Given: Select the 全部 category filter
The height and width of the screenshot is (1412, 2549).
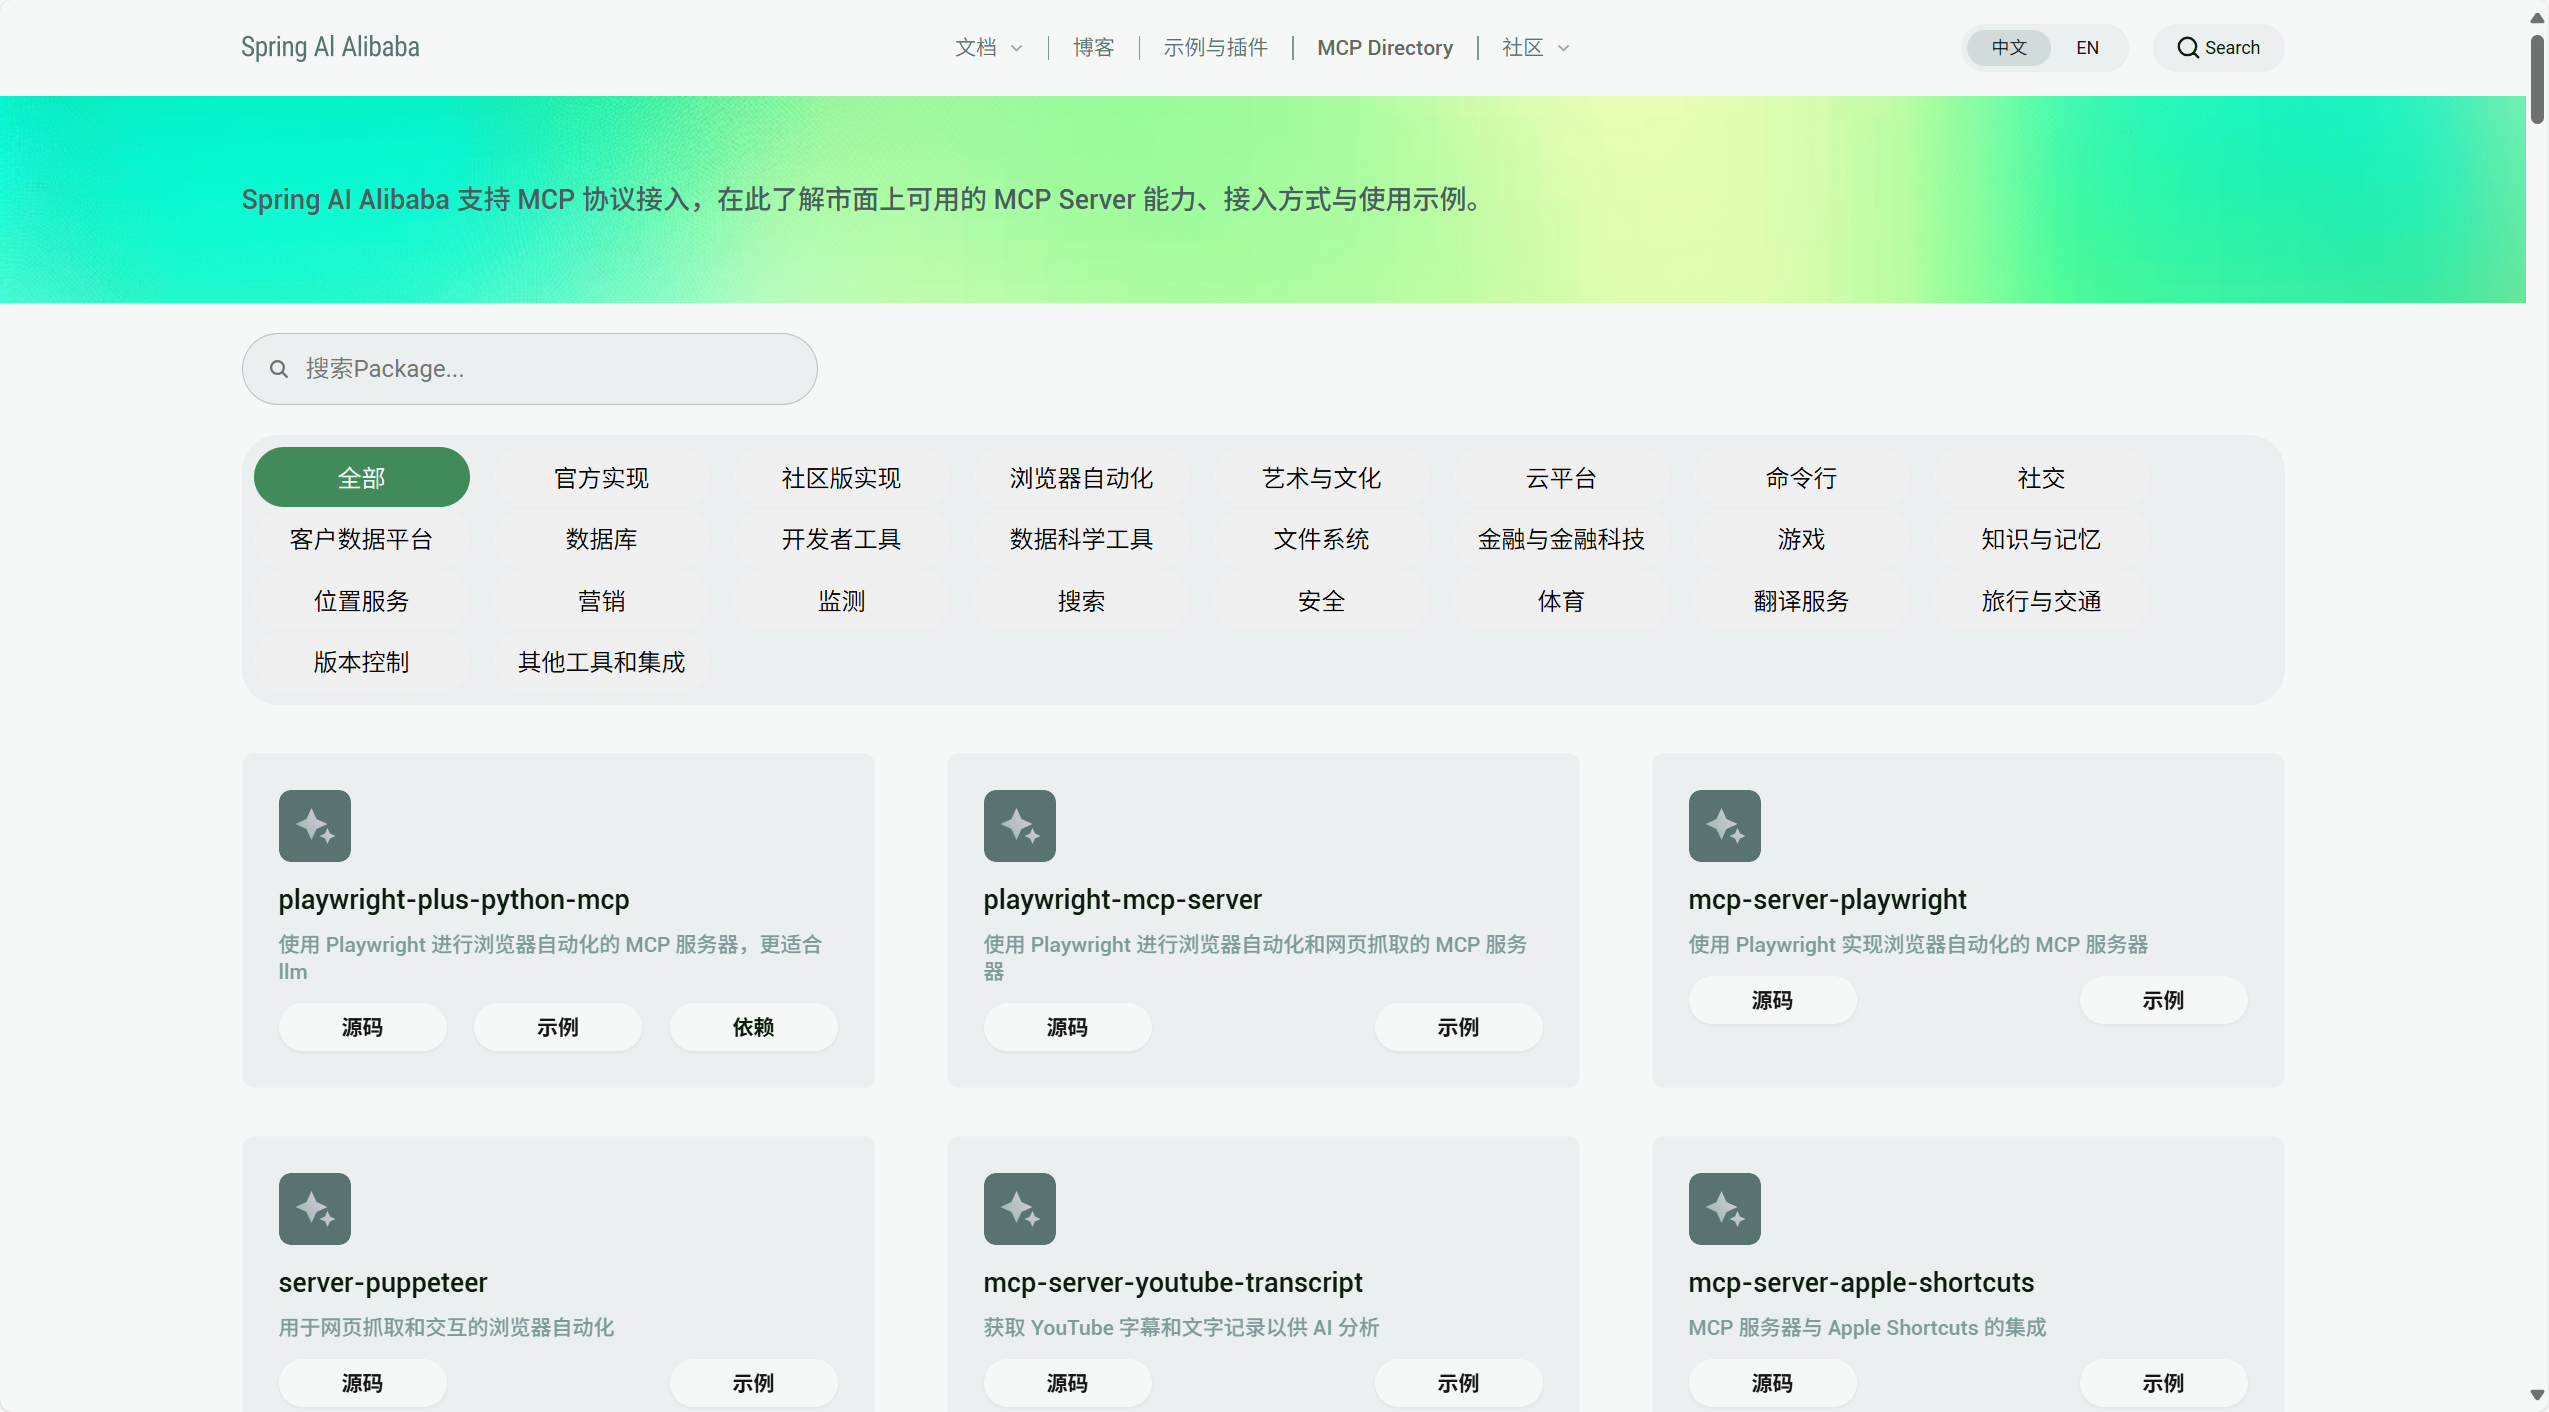Looking at the screenshot, I should 362,478.
